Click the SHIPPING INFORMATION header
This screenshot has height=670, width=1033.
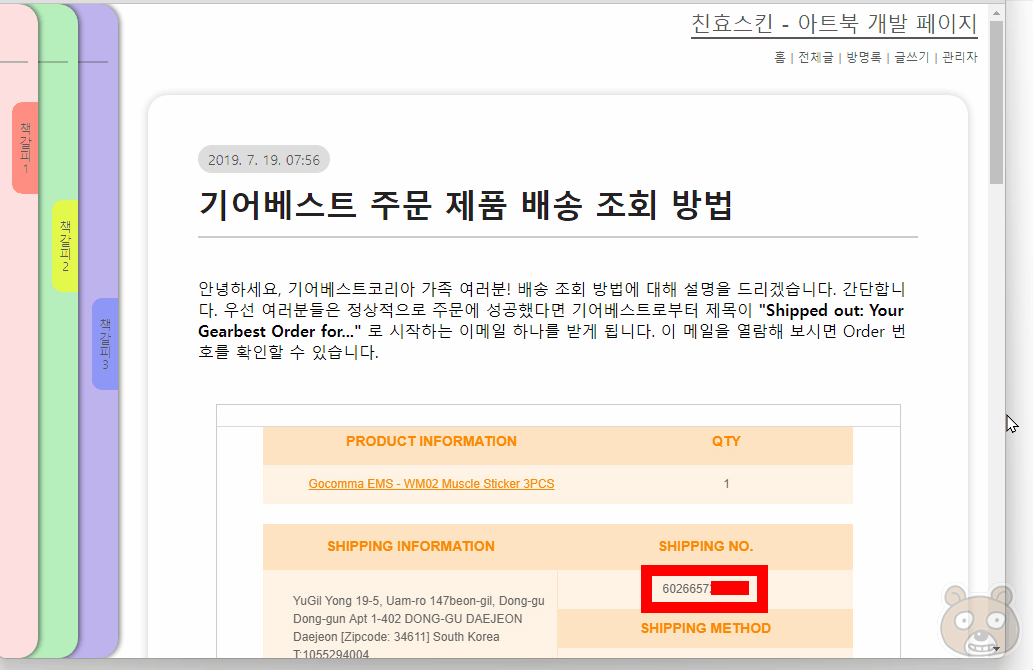coord(410,546)
